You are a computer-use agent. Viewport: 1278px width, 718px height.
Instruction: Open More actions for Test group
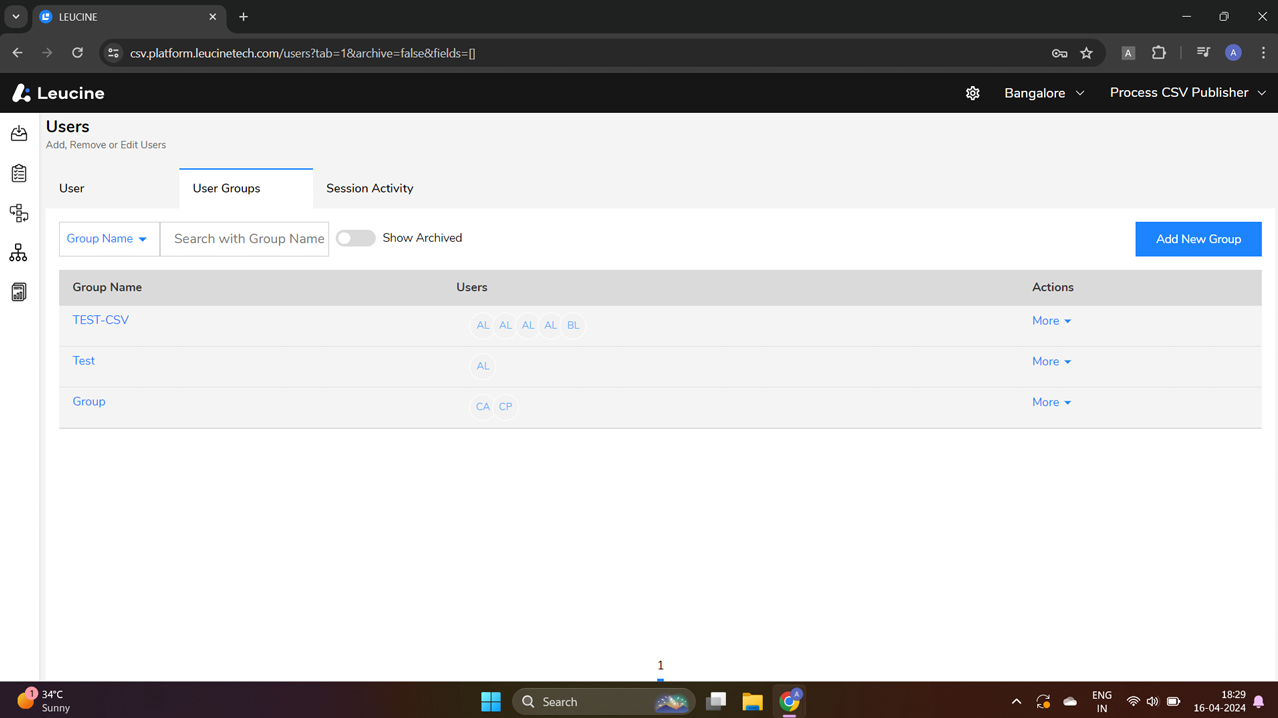click(x=1051, y=362)
